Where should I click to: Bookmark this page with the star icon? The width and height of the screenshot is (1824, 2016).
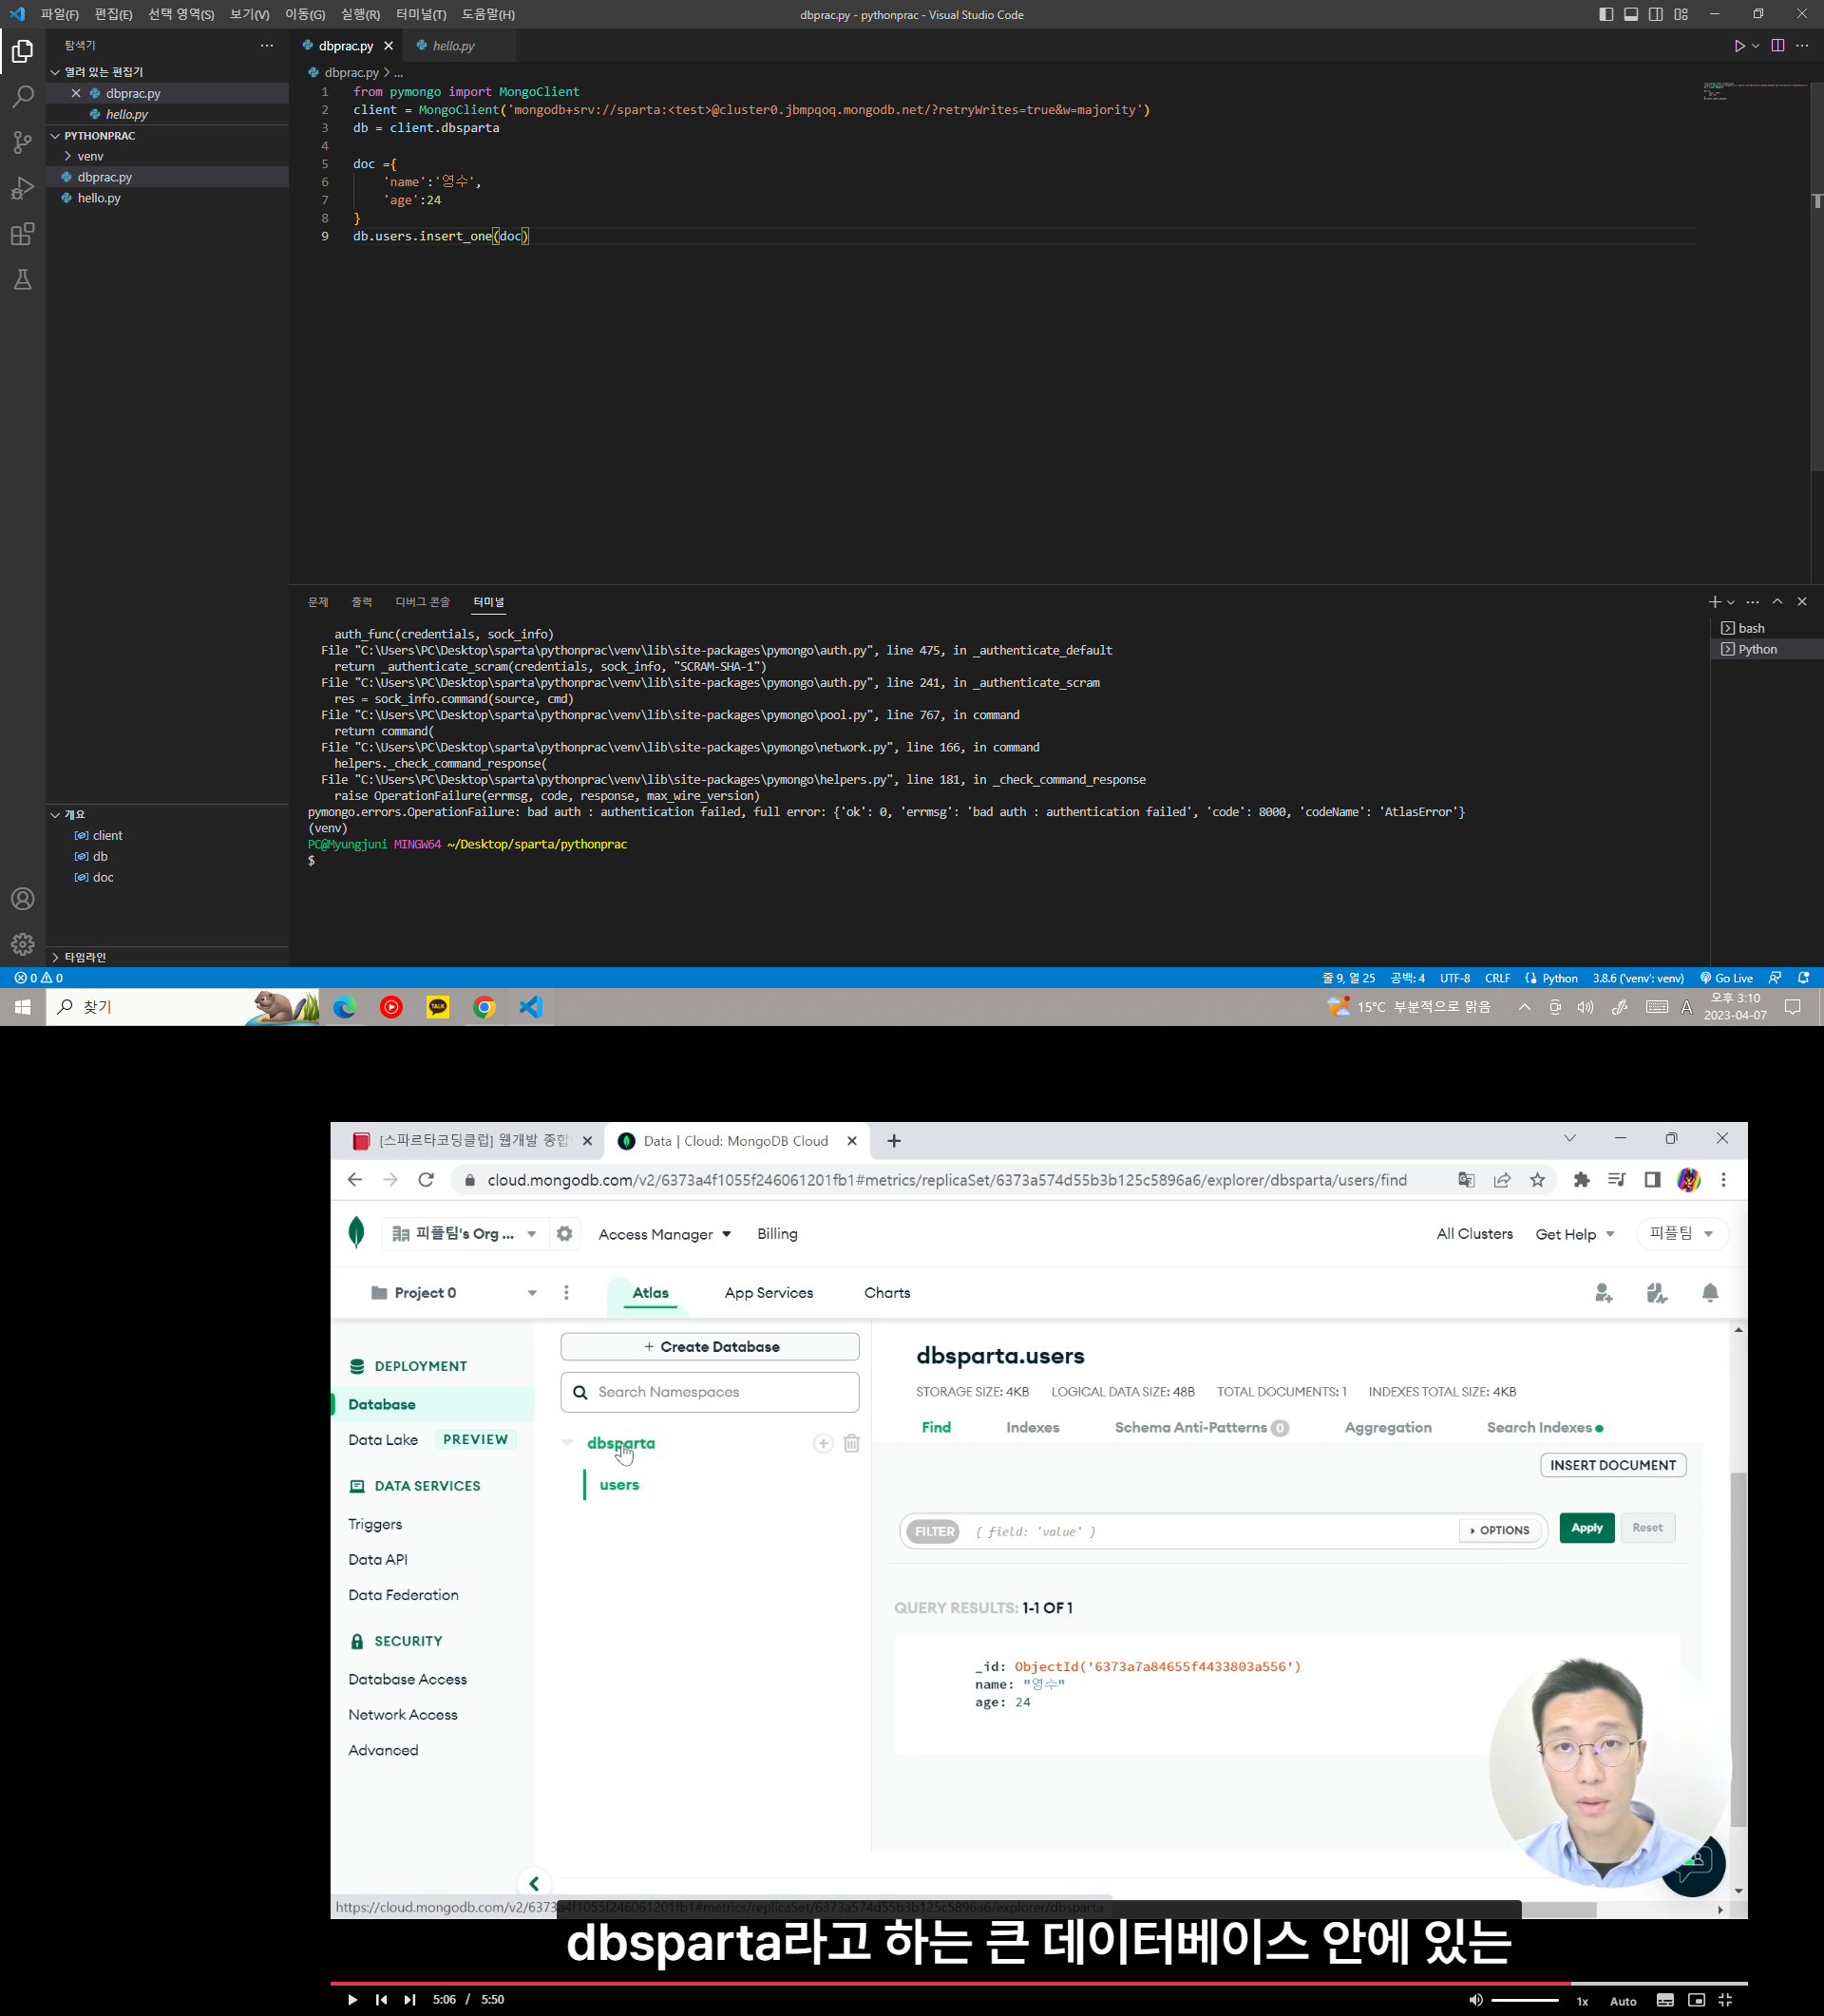1537,1180
